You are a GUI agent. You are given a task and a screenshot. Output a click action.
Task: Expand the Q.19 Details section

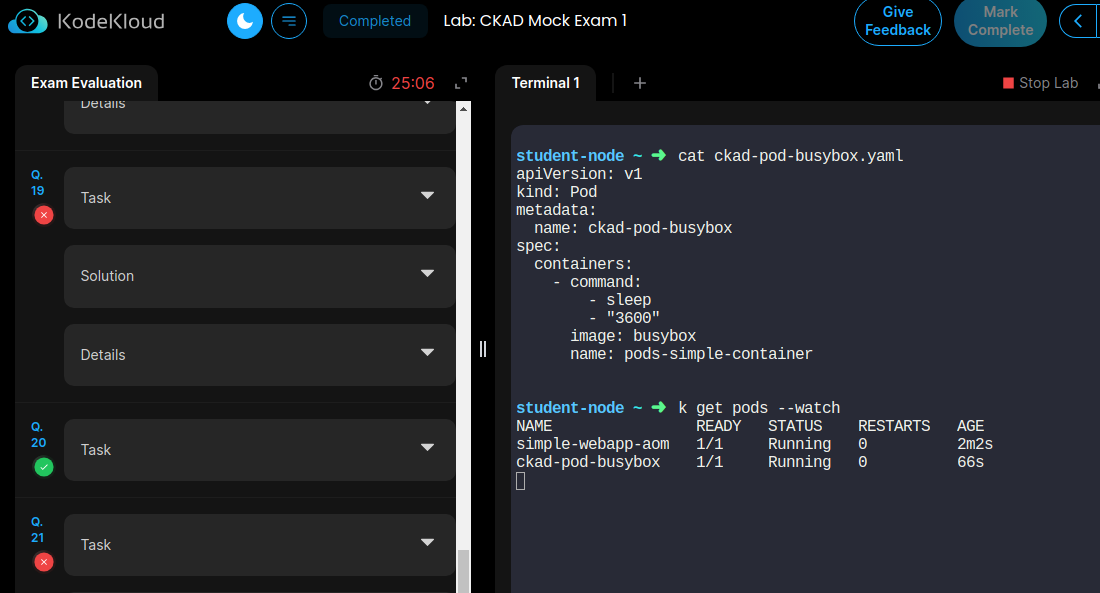point(259,355)
